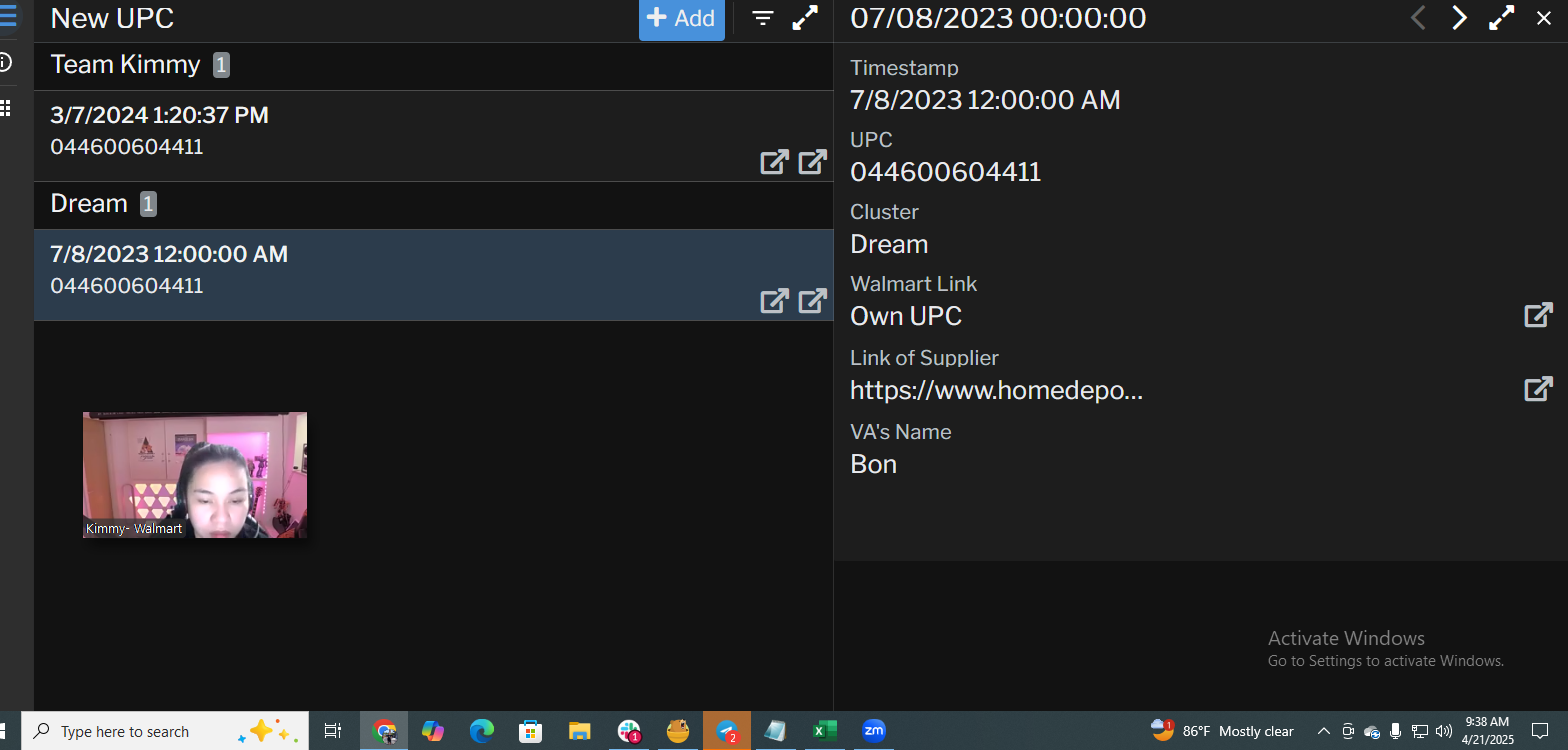Go to the next record arrow
This screenshot has height=750, width=1568.
tap(1459, 18)
